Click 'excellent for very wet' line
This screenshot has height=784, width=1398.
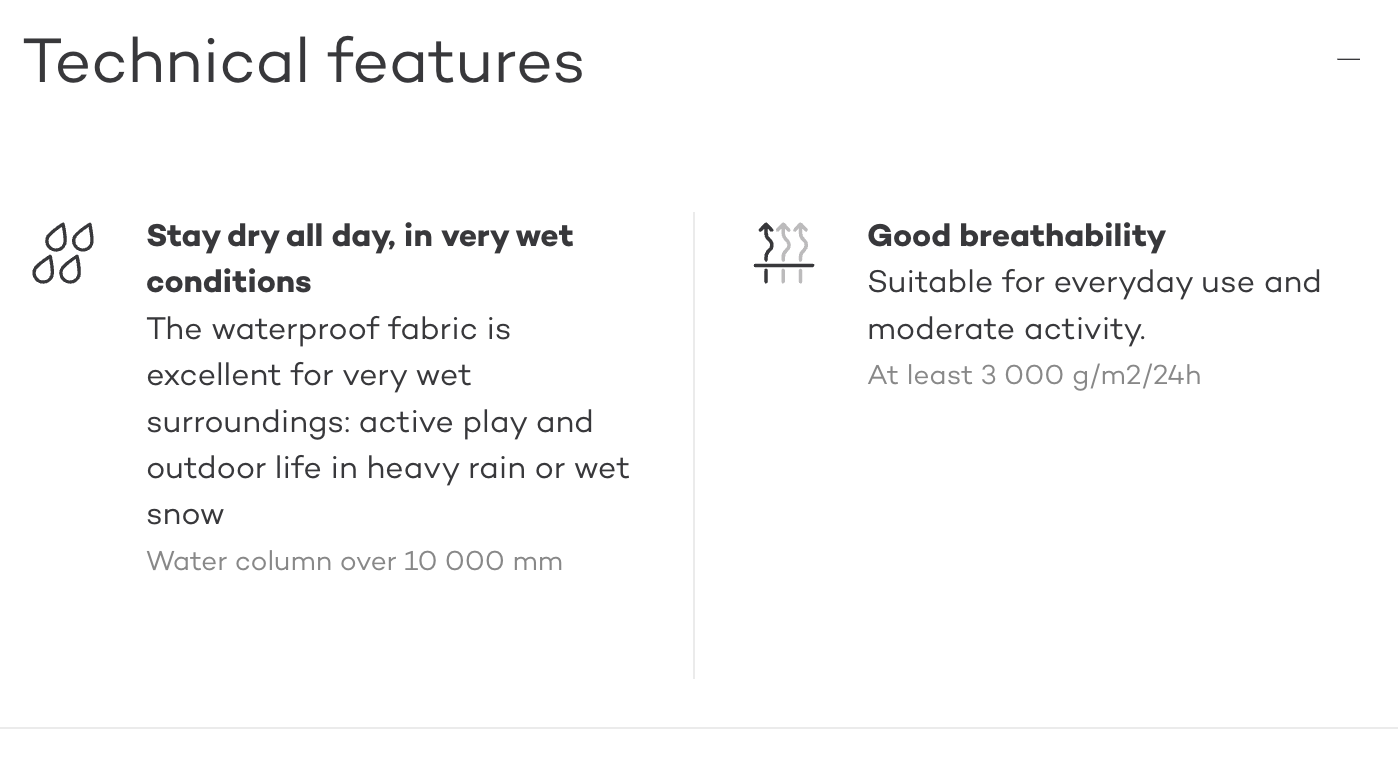[x=308, y=375]
